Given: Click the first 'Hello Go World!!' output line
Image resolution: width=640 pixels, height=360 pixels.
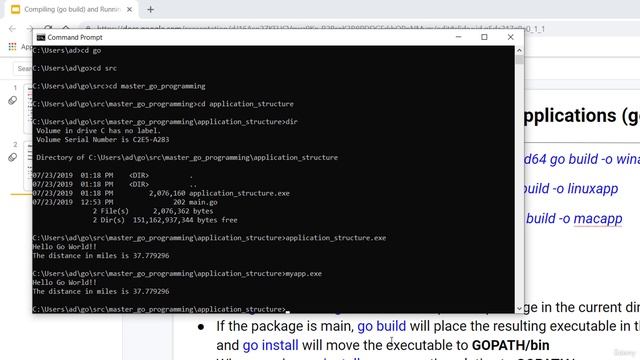Looking at the screenshot, I should (64, 247).
